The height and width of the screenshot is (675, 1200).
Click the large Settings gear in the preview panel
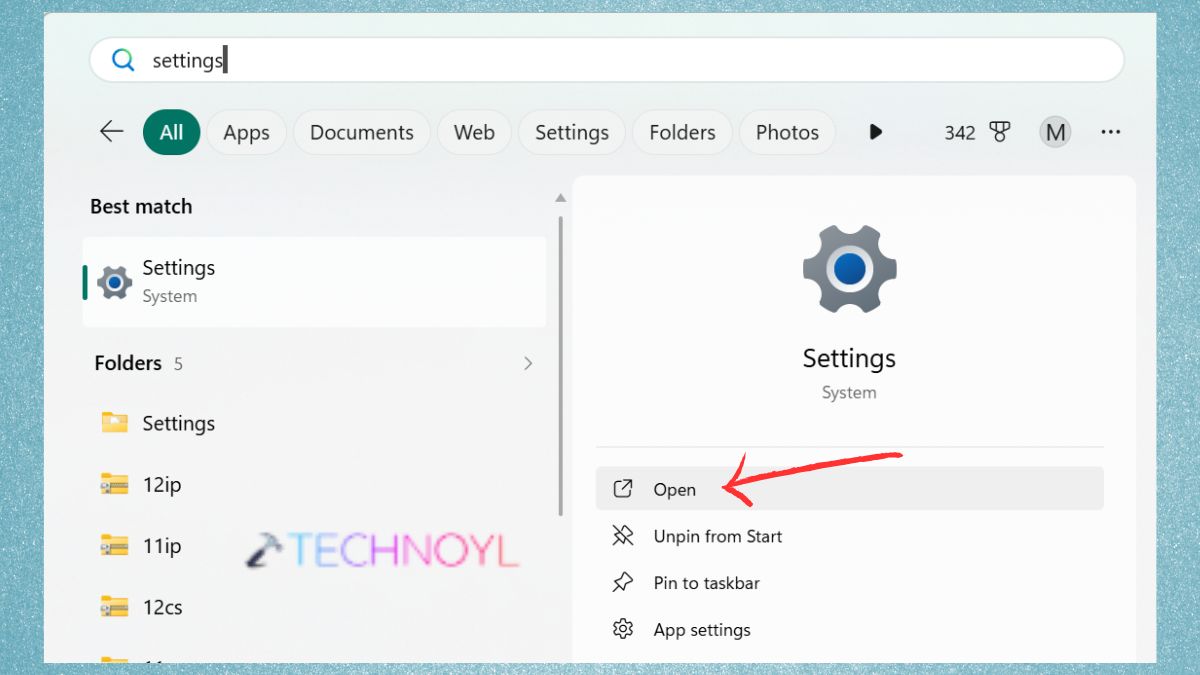tap(849, 268)
